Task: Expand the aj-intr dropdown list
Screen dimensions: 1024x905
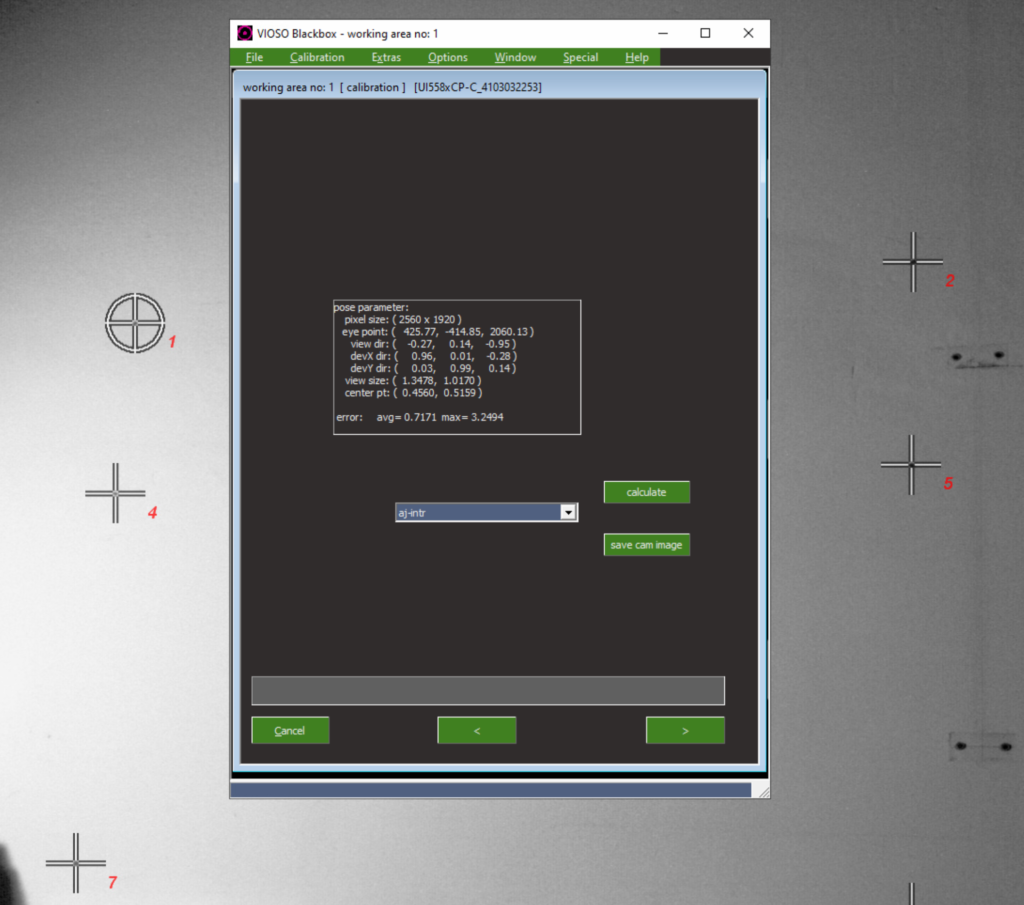Action: (x=568, y=512)
